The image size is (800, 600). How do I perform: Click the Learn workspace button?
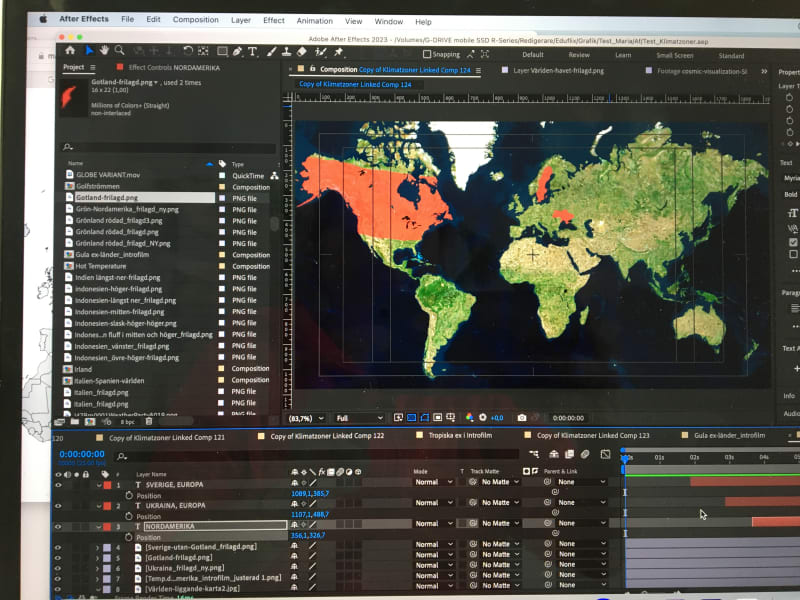623,56
